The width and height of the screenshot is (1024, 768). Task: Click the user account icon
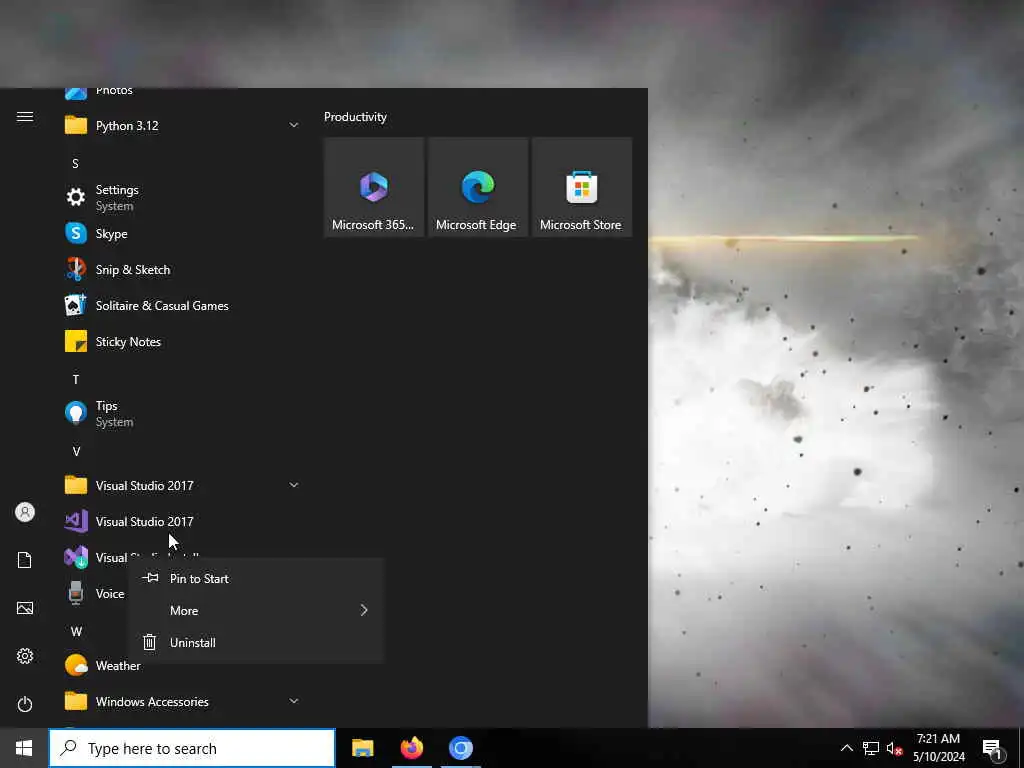click(x=25, y=512)
